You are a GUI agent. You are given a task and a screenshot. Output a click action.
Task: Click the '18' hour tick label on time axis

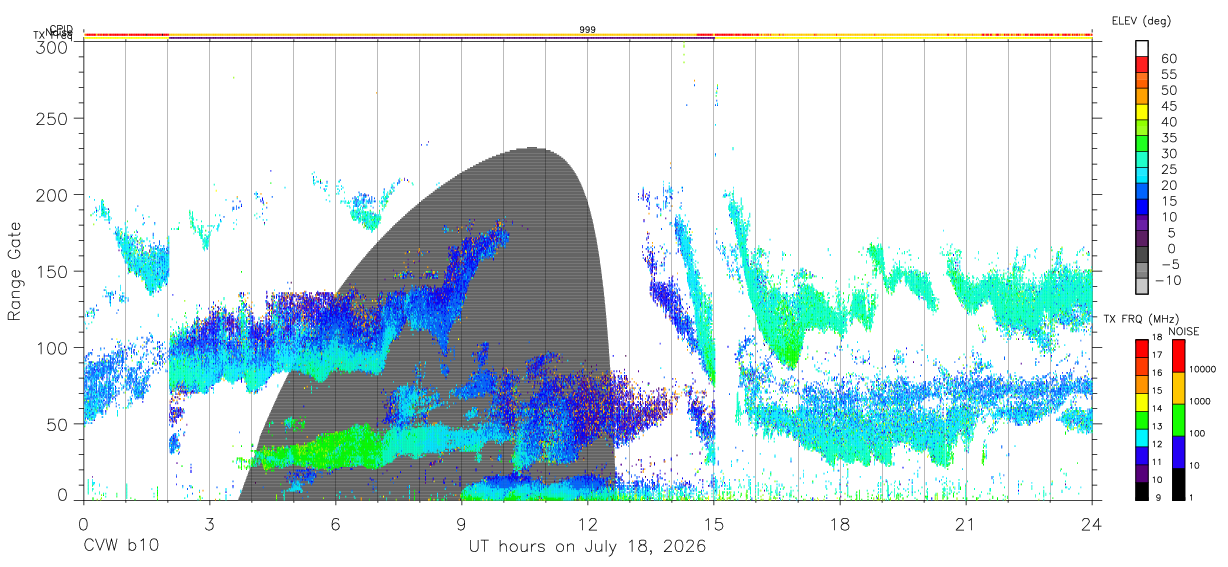pyautogui.click(x=840, y=524)
